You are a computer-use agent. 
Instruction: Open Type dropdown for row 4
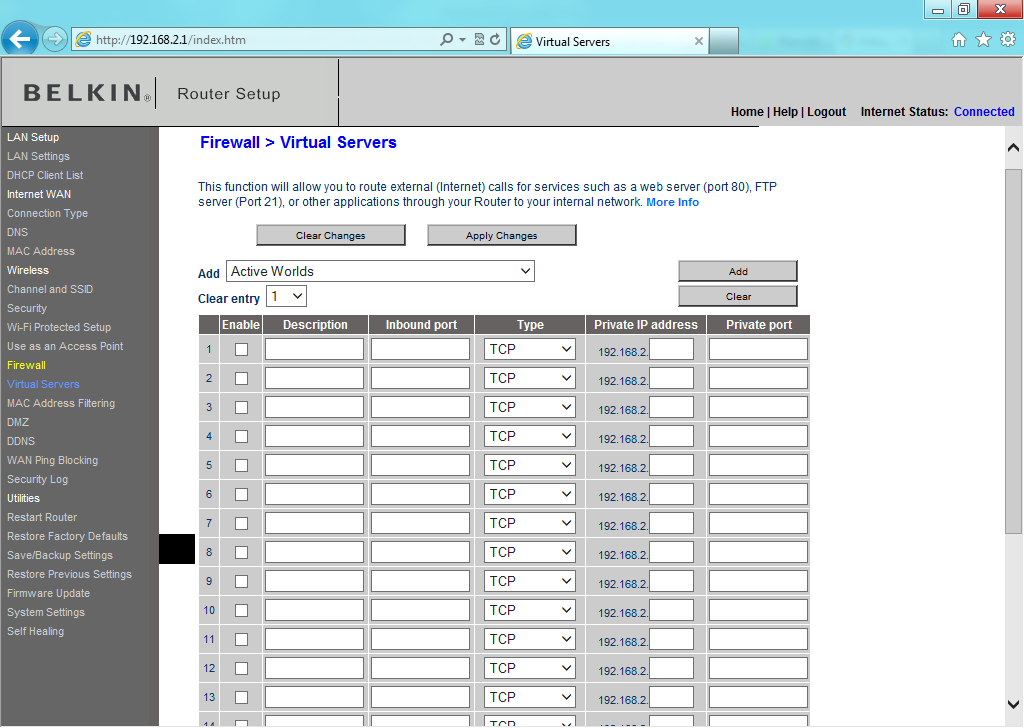pos(530,436)
